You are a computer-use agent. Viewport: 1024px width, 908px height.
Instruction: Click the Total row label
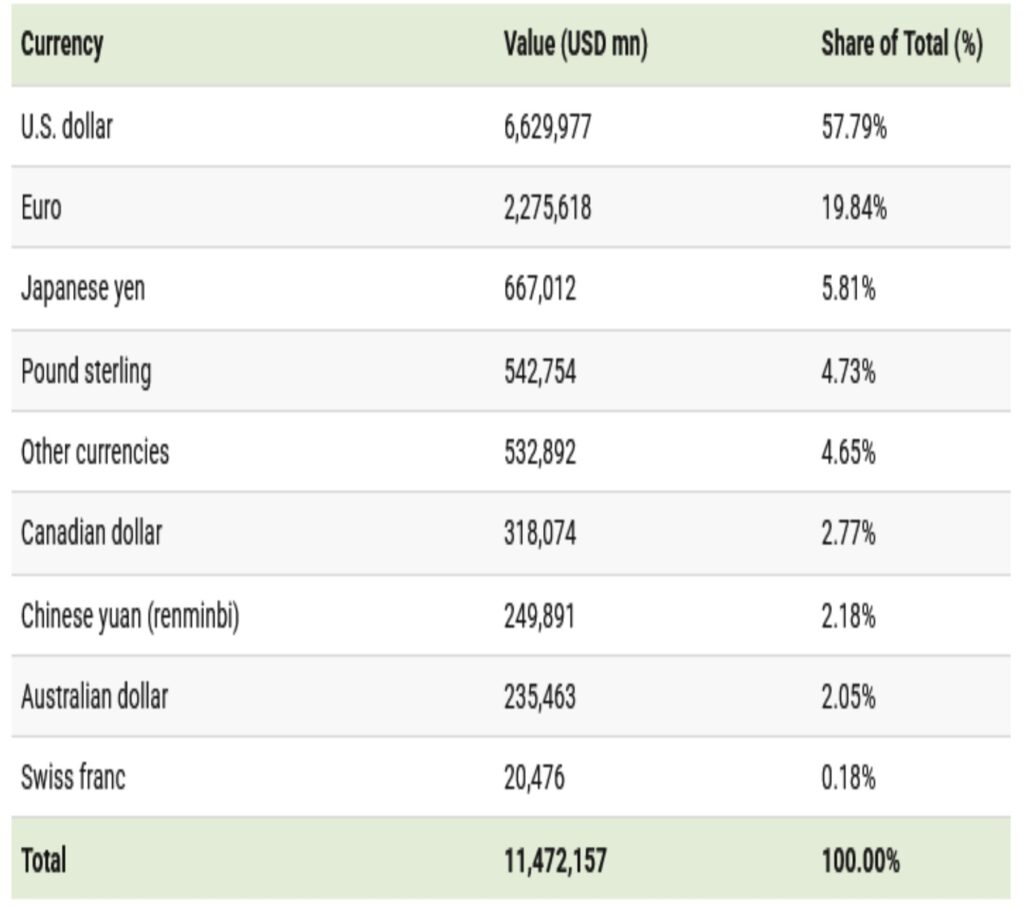click(43, 860)
